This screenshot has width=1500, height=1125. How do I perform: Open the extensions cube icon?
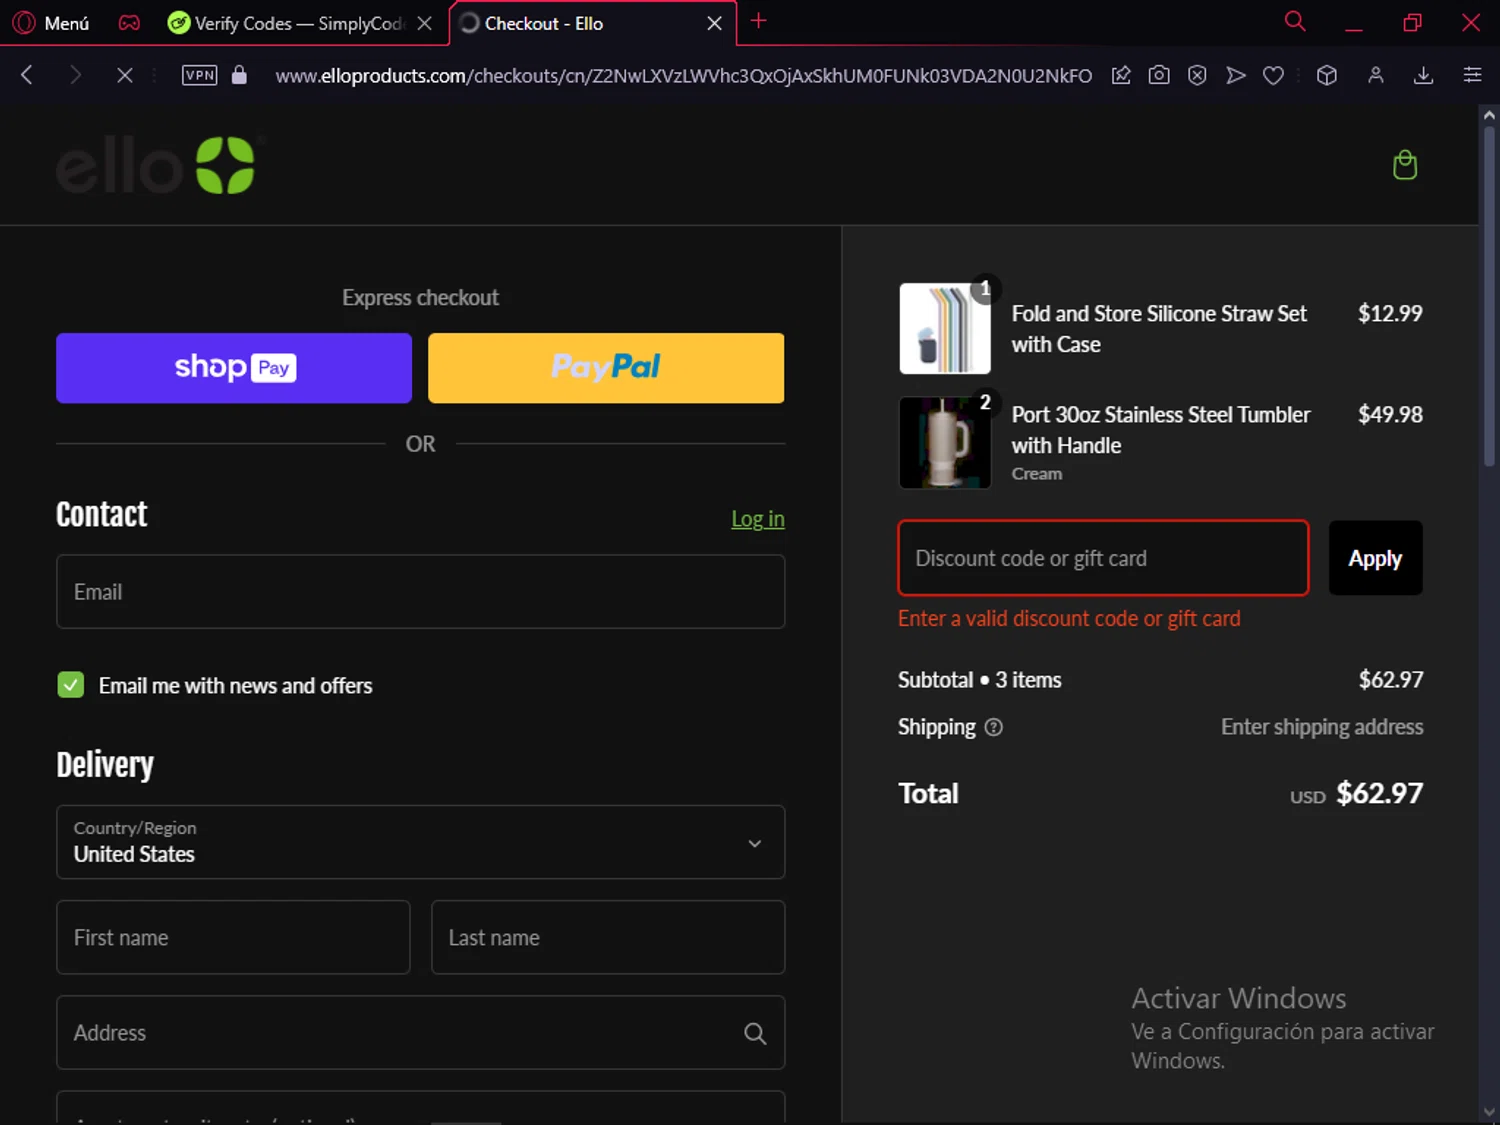pyautogui.click(x=1327, y=75)
